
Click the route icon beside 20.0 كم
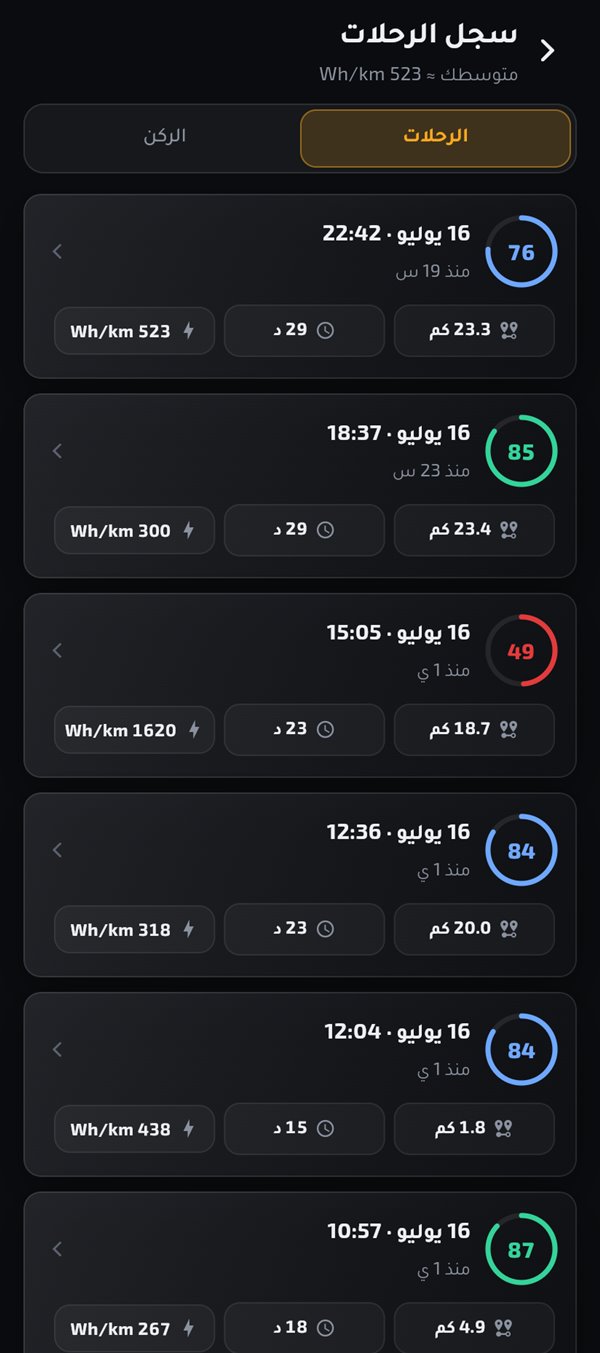coord(509,930)
